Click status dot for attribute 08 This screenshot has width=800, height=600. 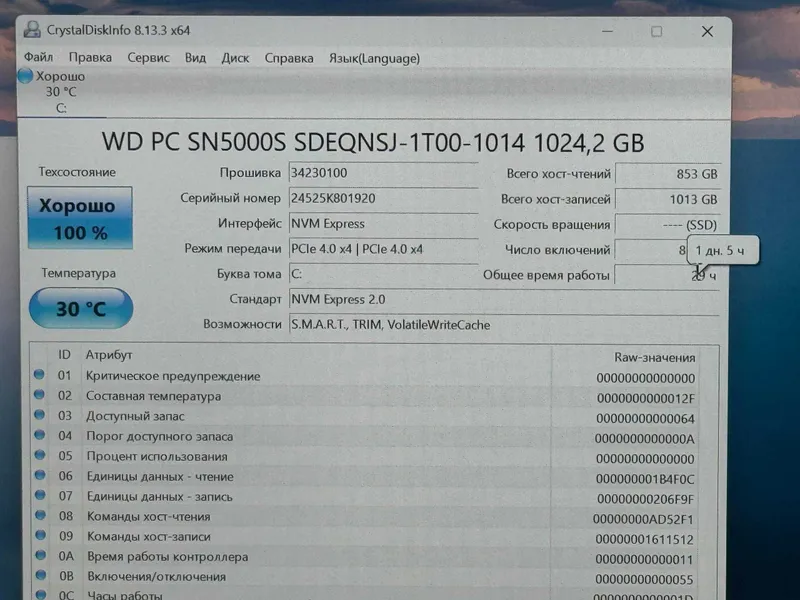click(x=40, y=515)
